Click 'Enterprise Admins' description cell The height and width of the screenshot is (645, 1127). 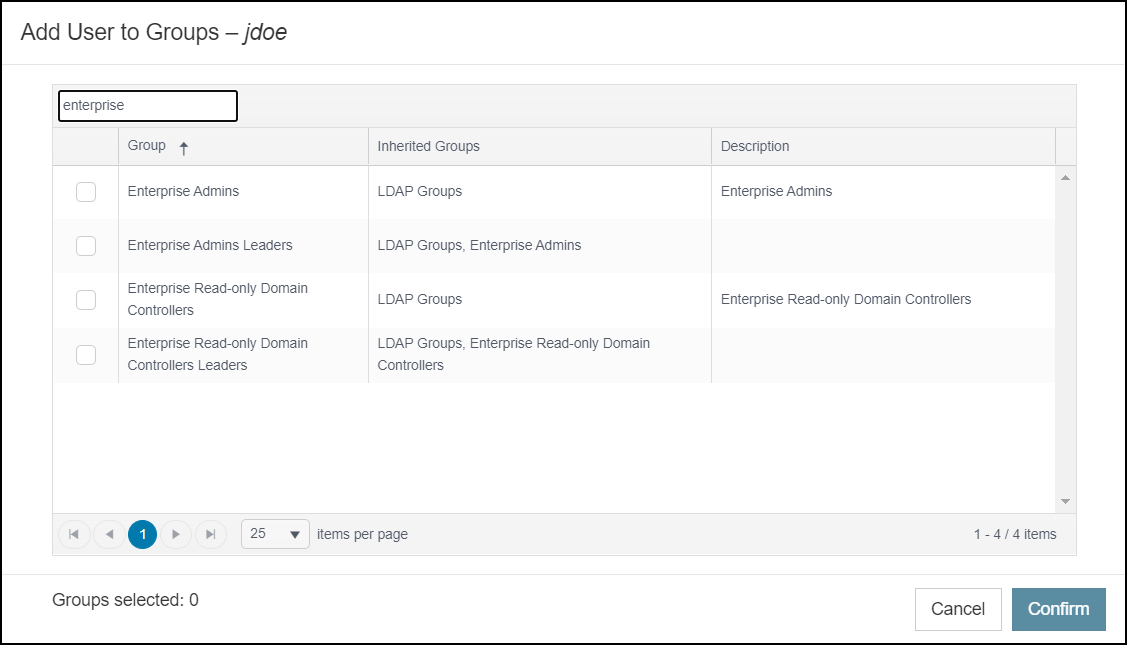(776, 191)
